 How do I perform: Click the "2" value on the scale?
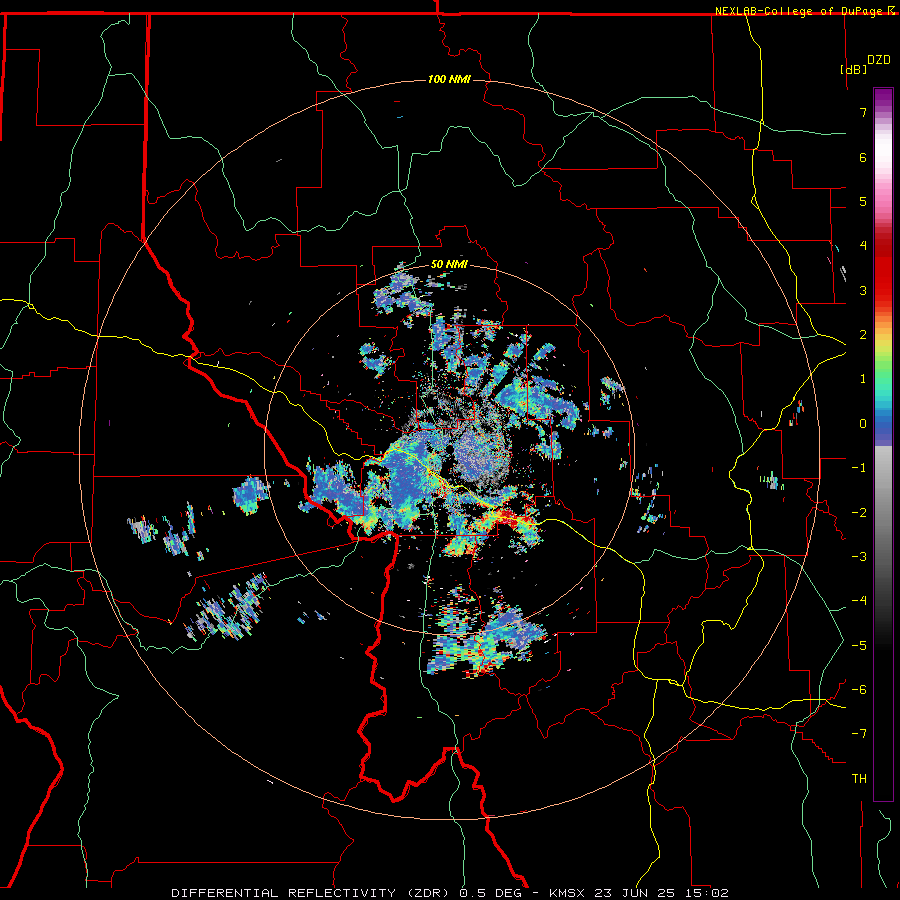[x=863, y=335]
